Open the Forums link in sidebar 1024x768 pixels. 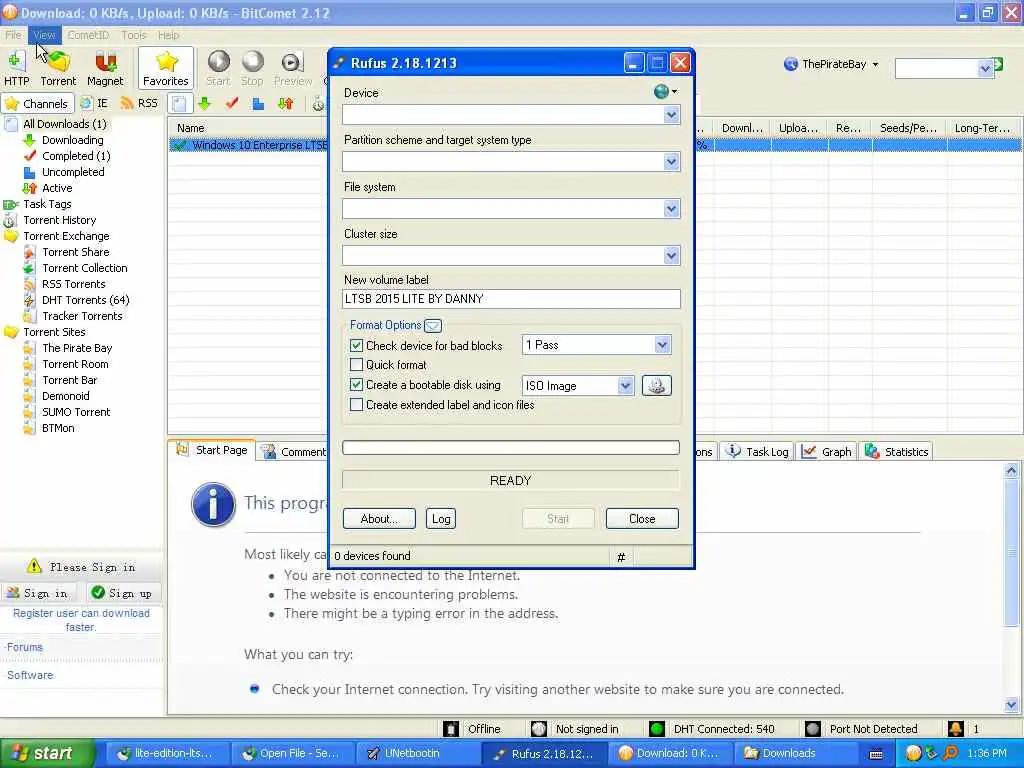click(25, 647)
